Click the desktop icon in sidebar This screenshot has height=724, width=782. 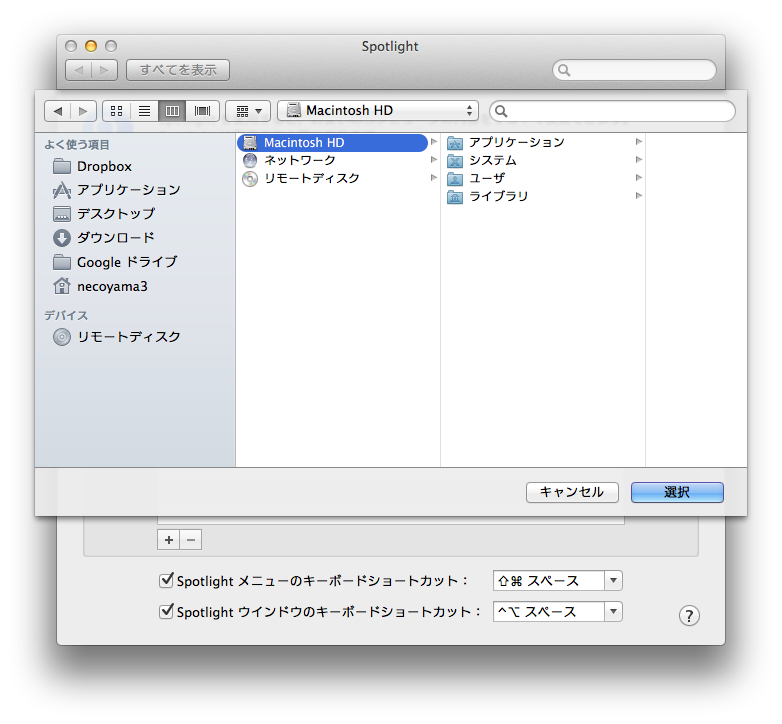coord(62,214)
